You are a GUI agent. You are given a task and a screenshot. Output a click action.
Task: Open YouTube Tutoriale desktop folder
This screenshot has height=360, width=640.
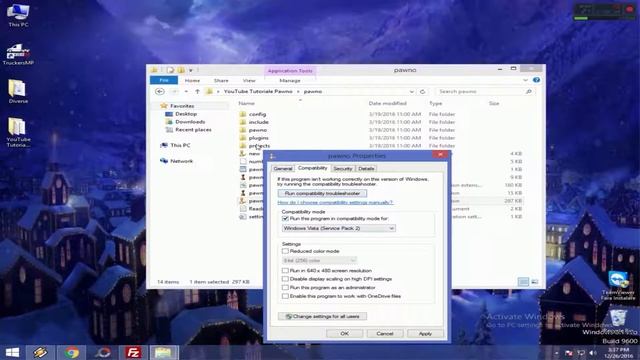pos(18,132)
